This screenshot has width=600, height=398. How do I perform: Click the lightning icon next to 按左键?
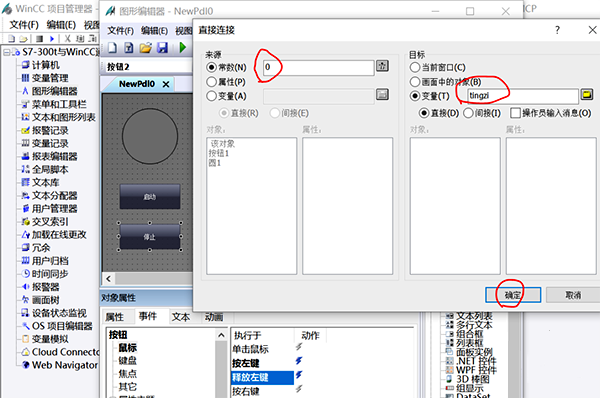pos(299,360)
